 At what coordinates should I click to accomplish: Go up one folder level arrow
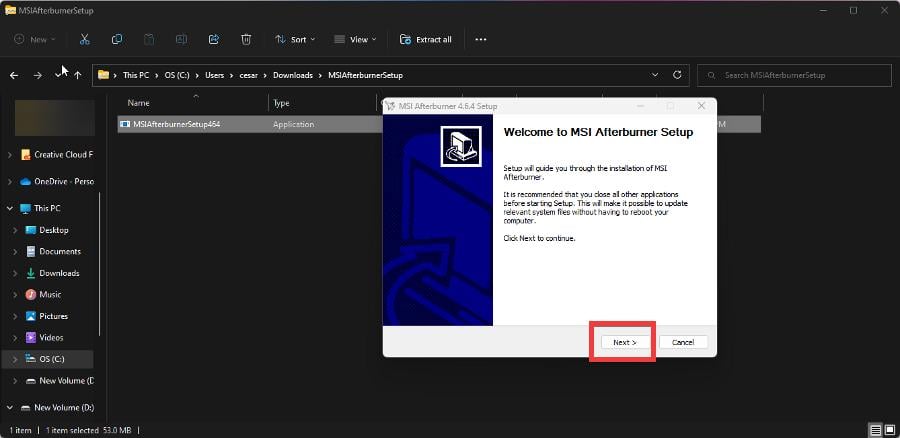click(x=78, y=75)
